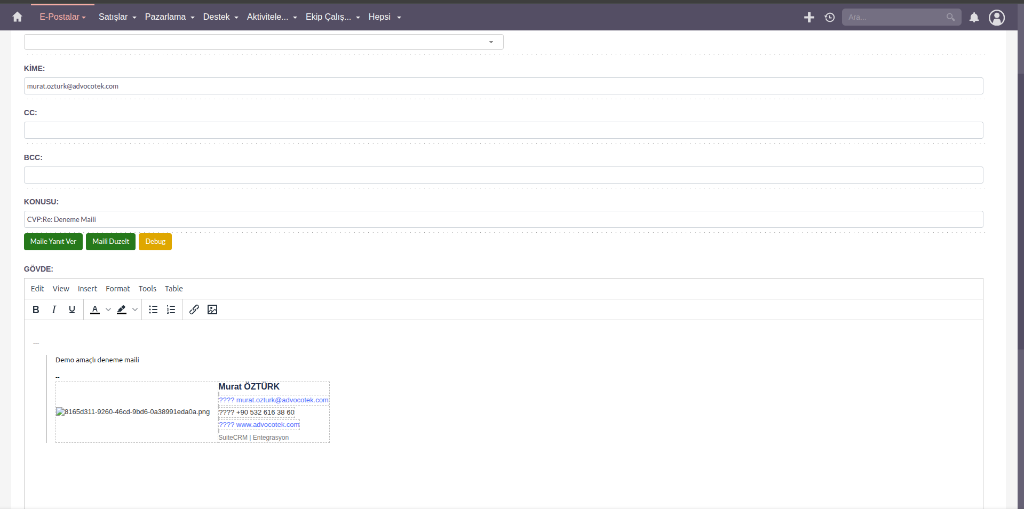This screenshot has height=509, width=1024.
Task: Click the Maili Düzelt button
Action: pyautogui.click(x=111, y=241)
